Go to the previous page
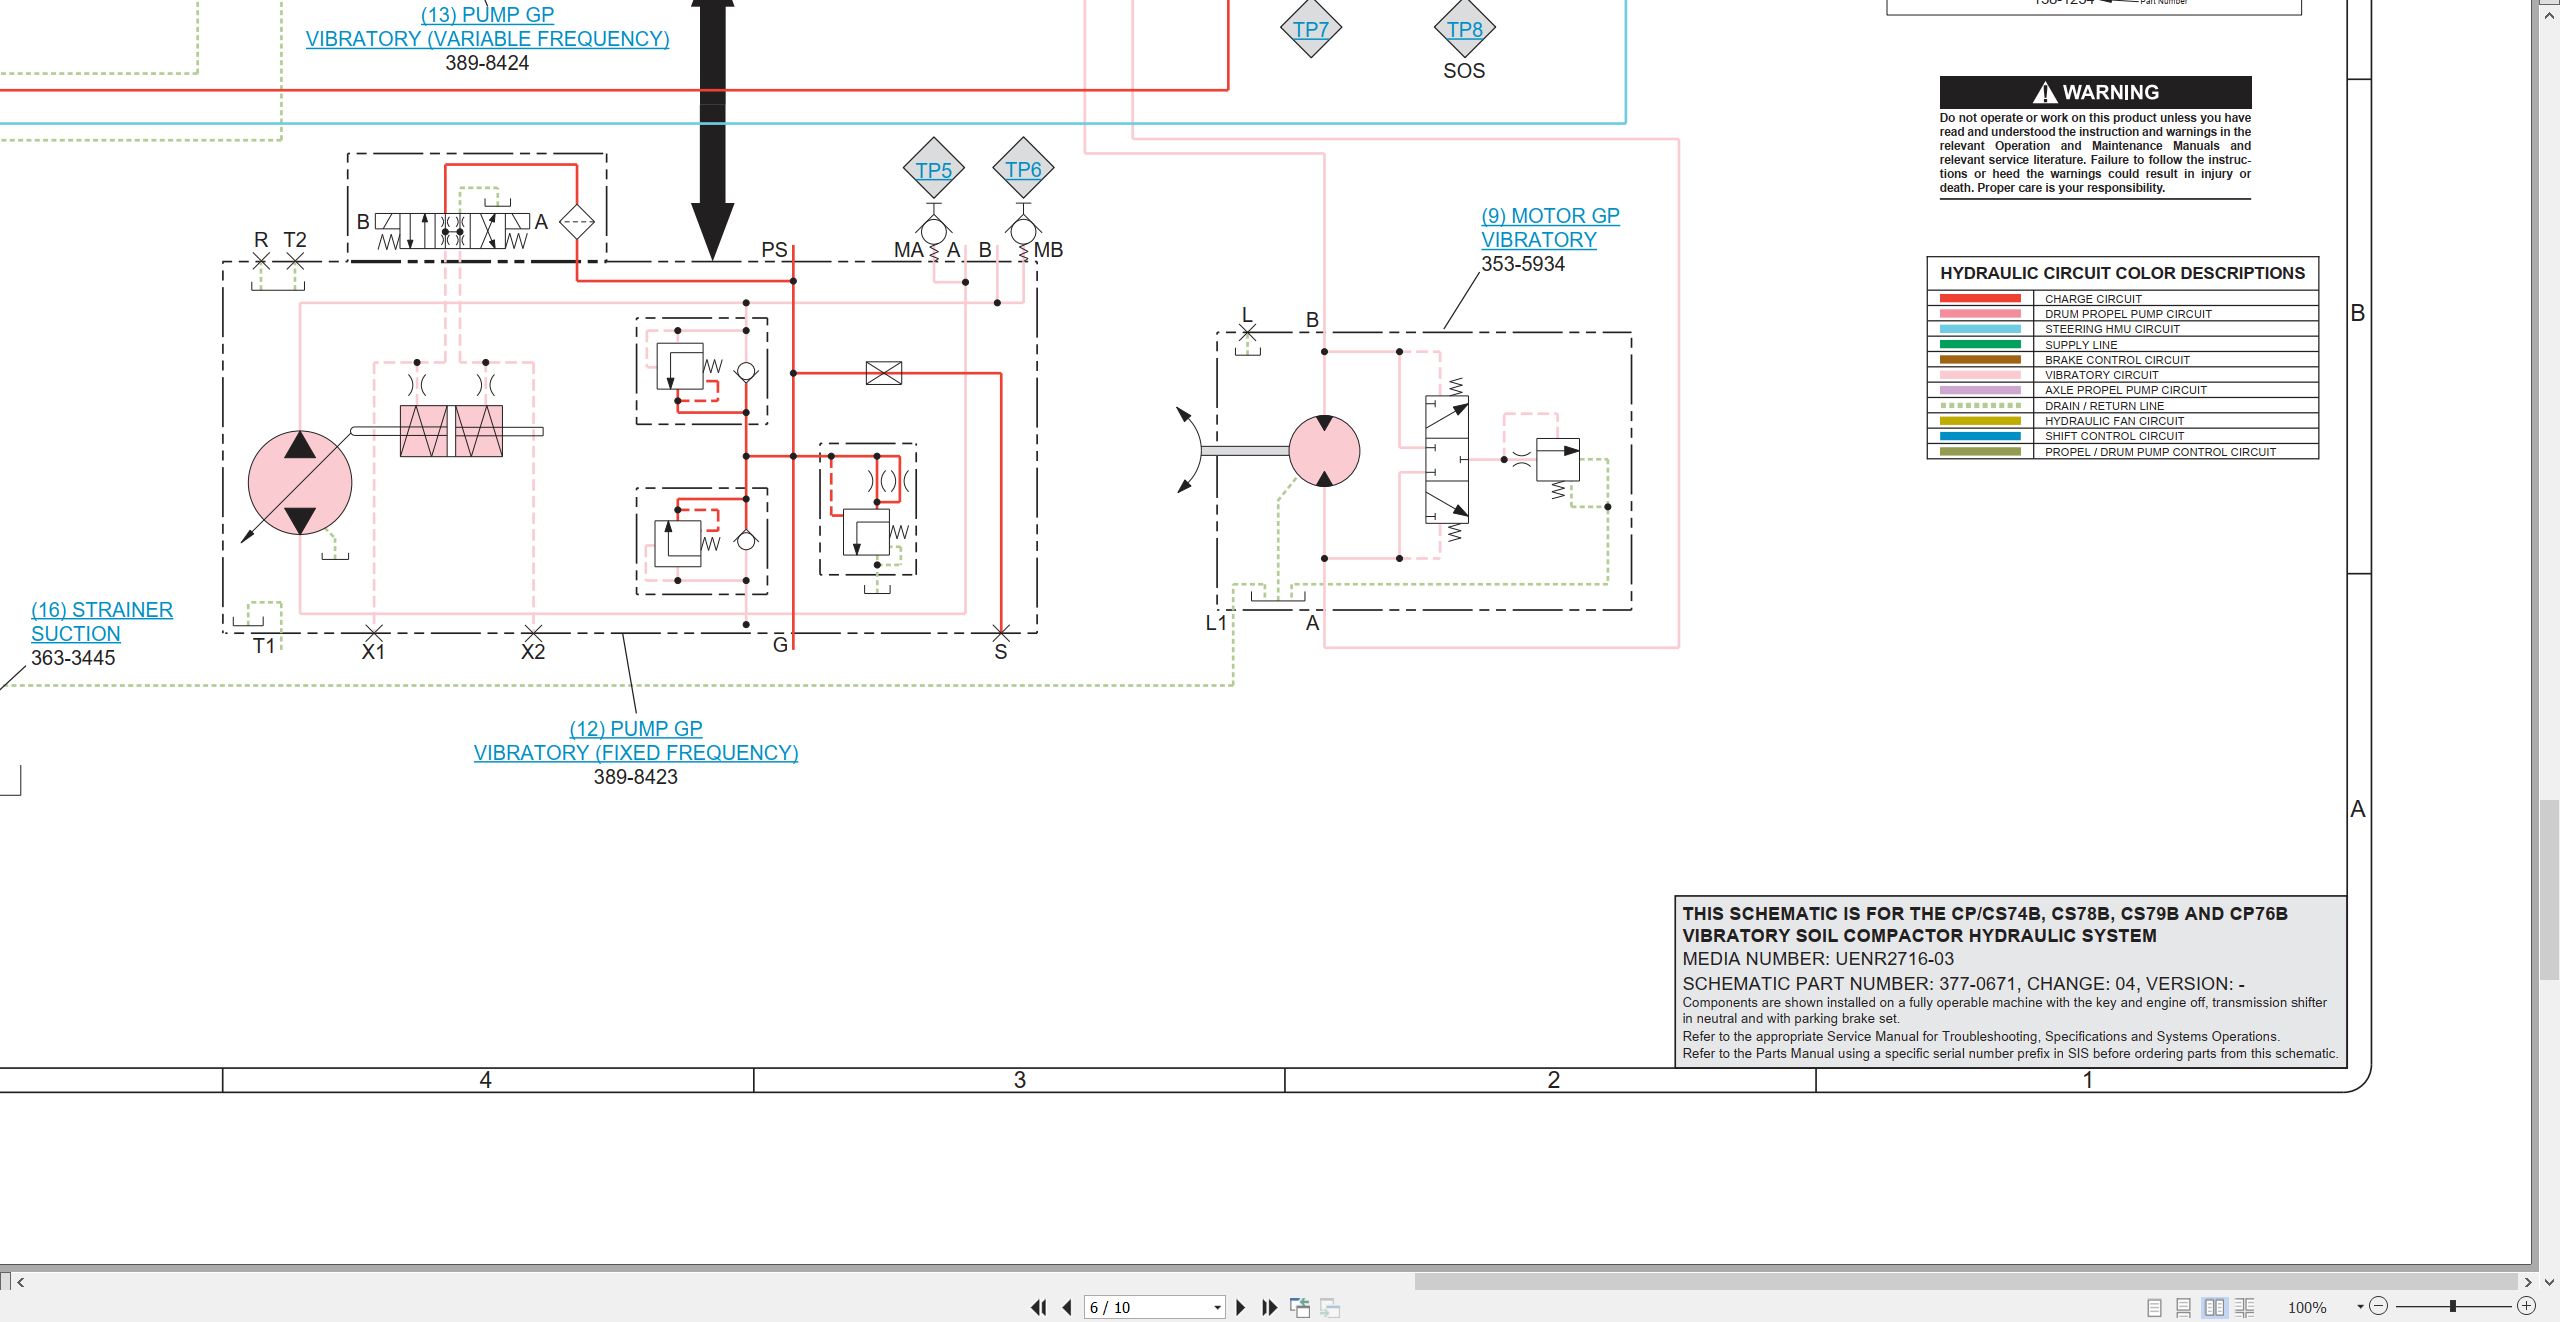The height and width of the screenshot is (1322, 2560). click(1067, 1307)
